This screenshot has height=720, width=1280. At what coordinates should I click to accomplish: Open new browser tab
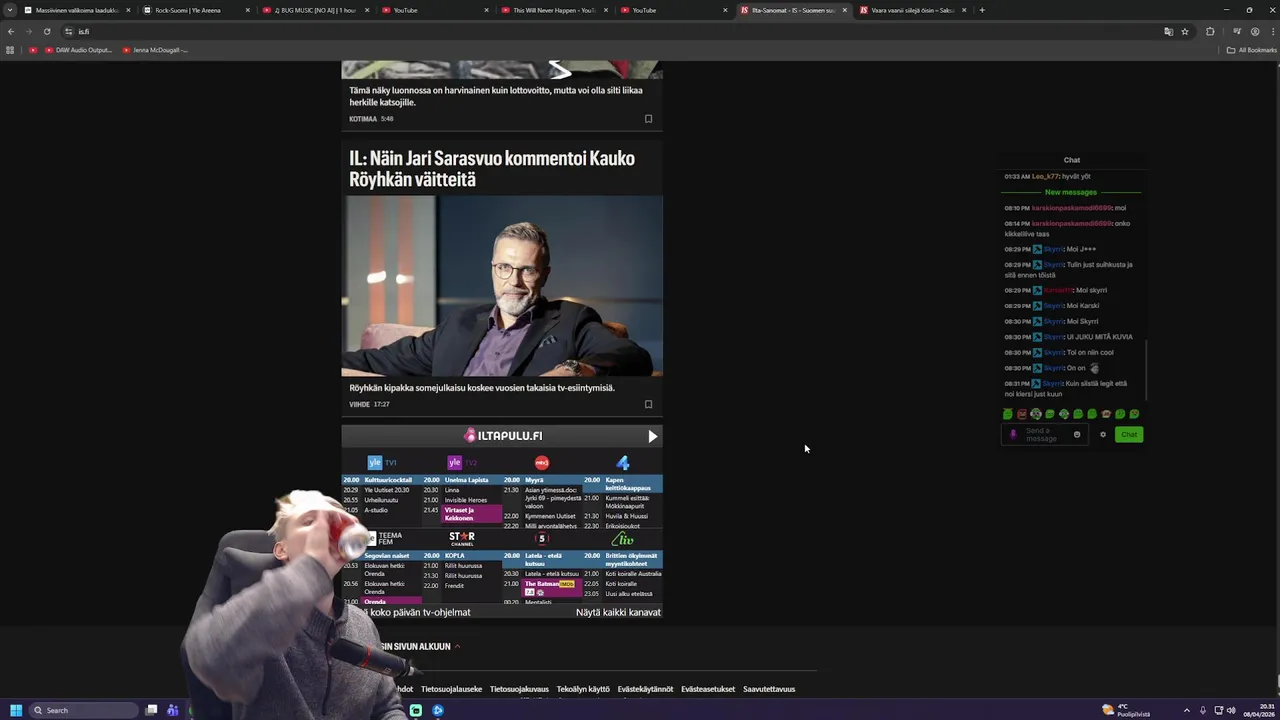point(982,10)
